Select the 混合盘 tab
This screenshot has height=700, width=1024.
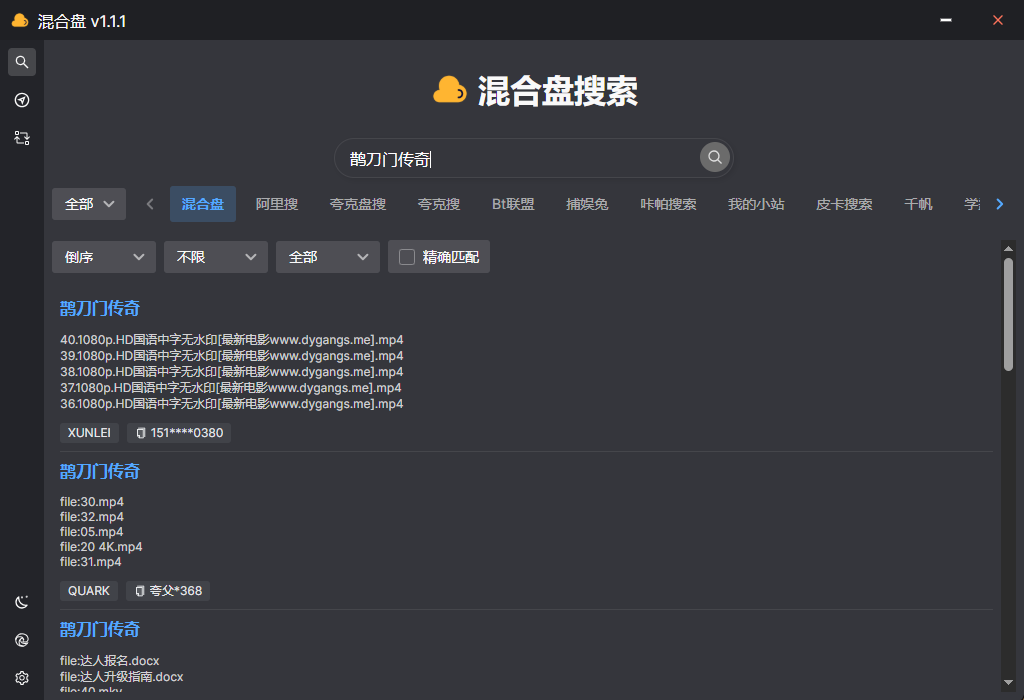[x=202, y=204]
